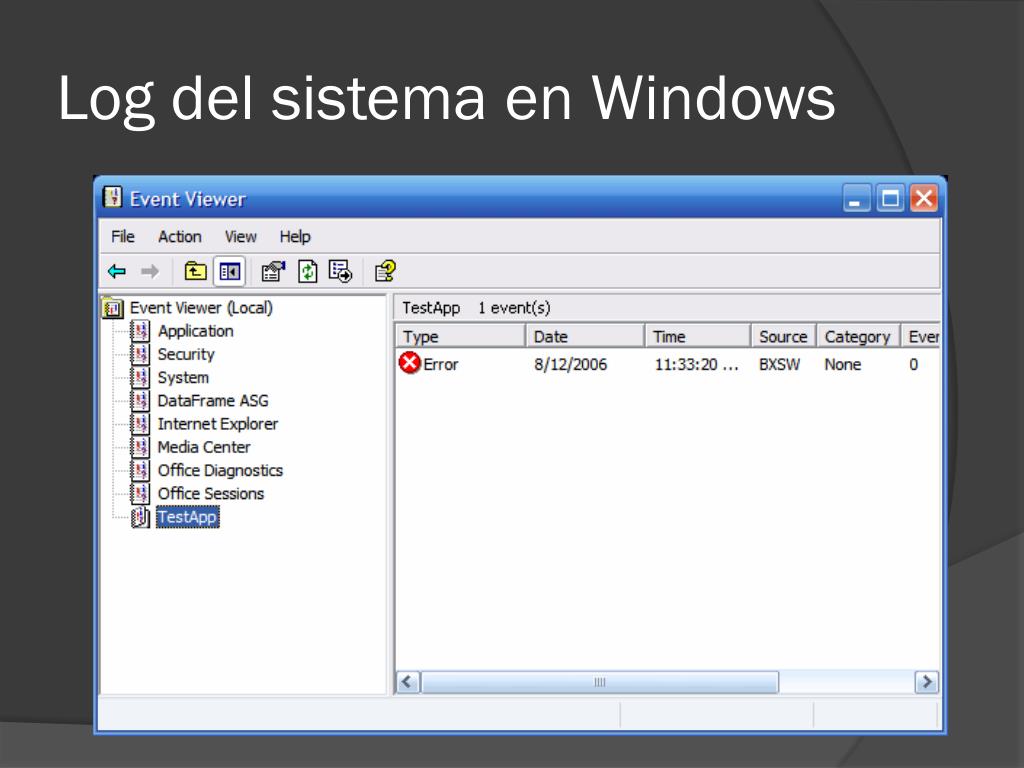Click the Application log icon
Viewport: 1024px width, 768px height.
pos(140,331)
